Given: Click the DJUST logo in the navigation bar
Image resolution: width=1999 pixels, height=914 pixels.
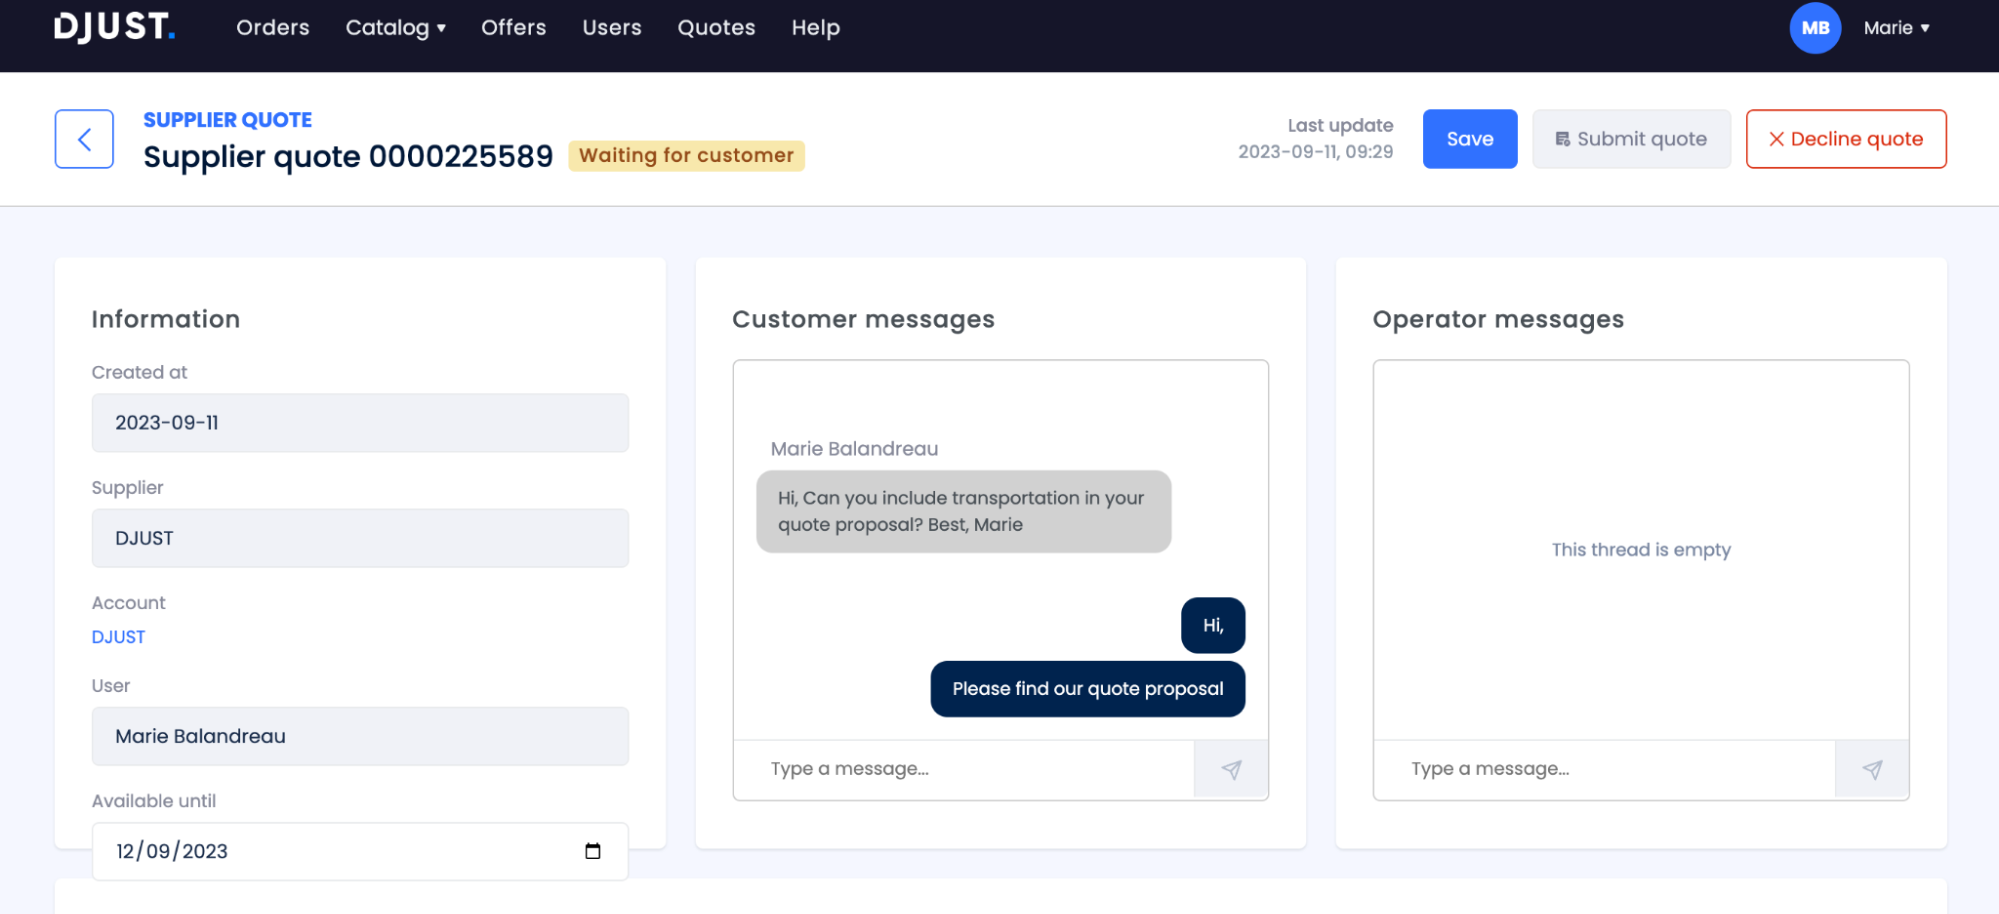Looking at the screenshot, I should click(x=113, y=27).
